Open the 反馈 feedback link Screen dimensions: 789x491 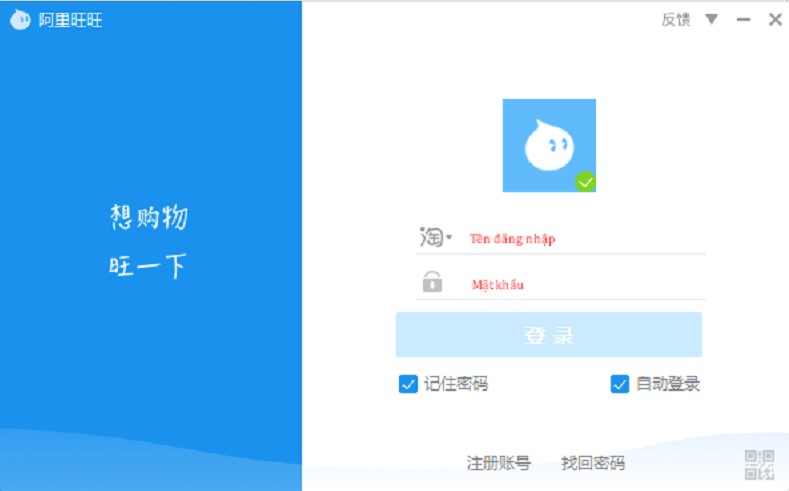[x=675, y=19]
